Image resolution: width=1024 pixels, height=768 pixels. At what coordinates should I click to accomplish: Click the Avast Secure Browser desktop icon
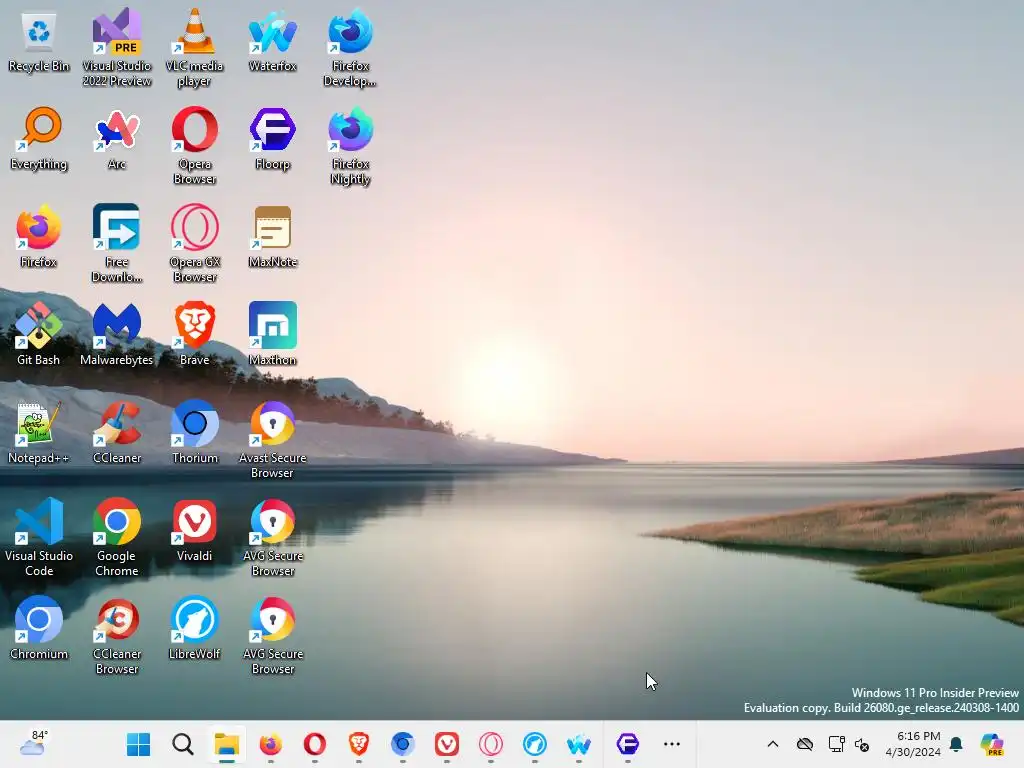(x=273, y=440)
